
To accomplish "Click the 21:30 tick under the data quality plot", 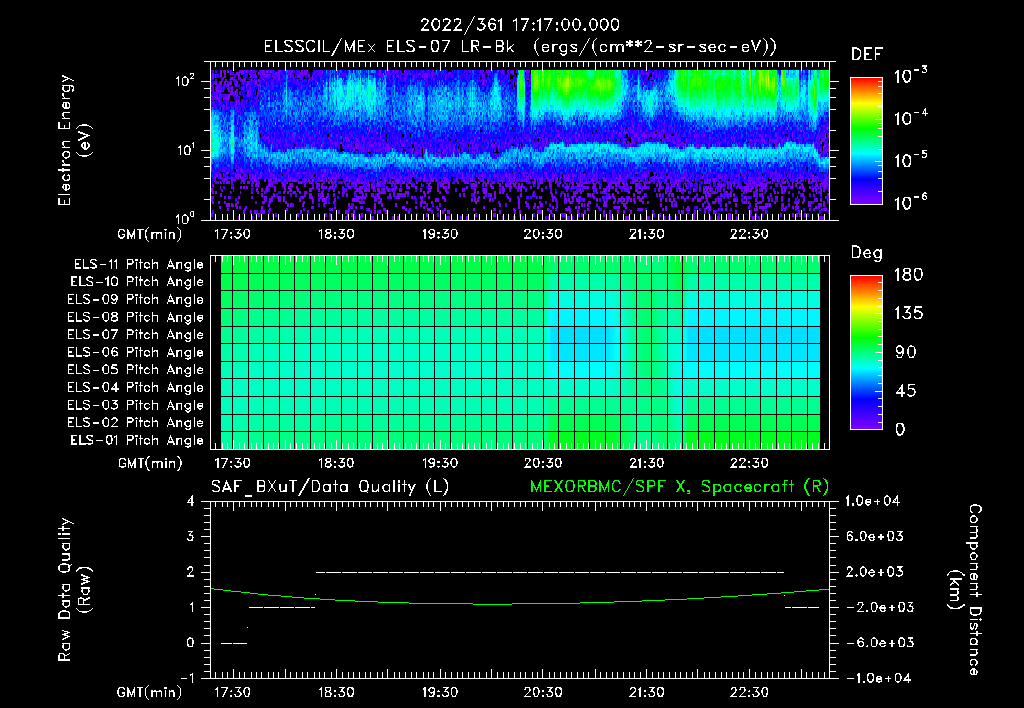I will [646, 692].
